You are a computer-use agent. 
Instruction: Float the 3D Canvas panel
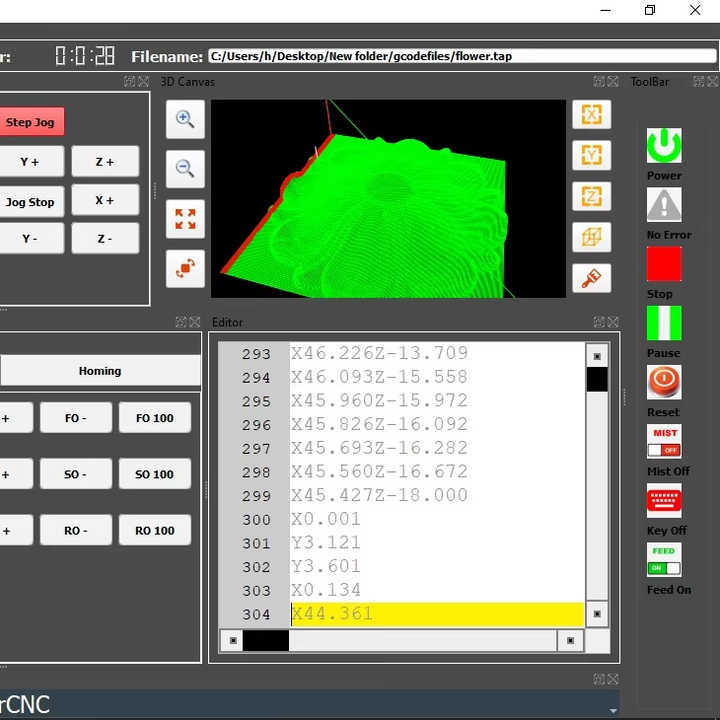(x=598, y=81)
